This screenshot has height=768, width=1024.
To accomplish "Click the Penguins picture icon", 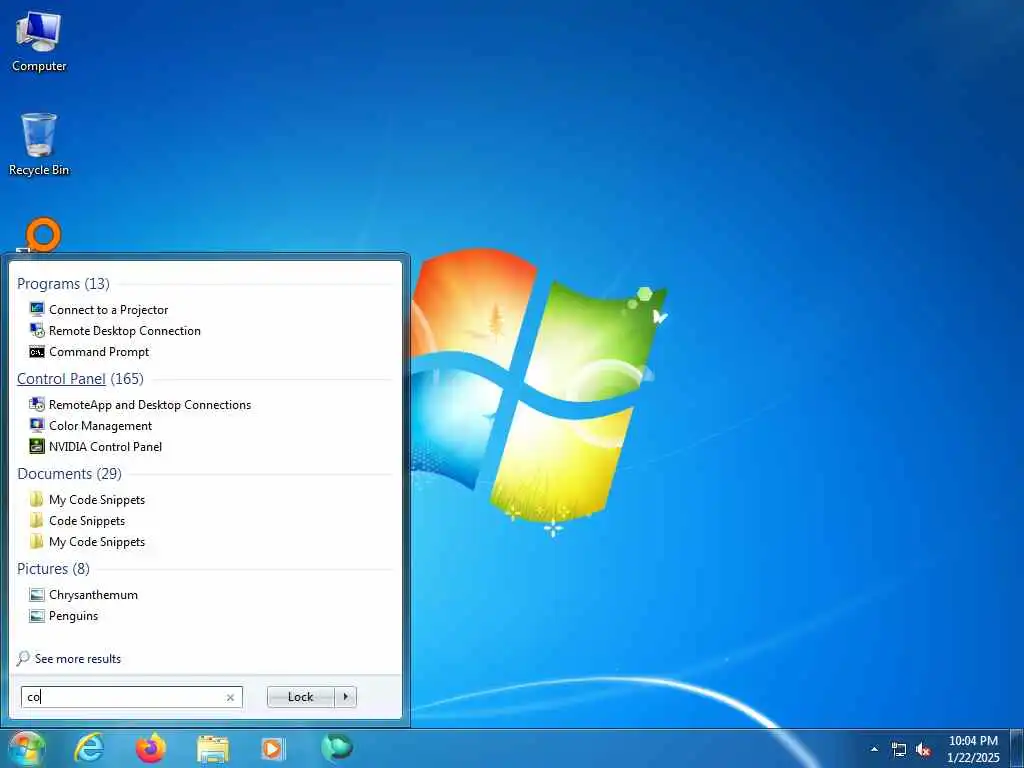I will [37, 616].
